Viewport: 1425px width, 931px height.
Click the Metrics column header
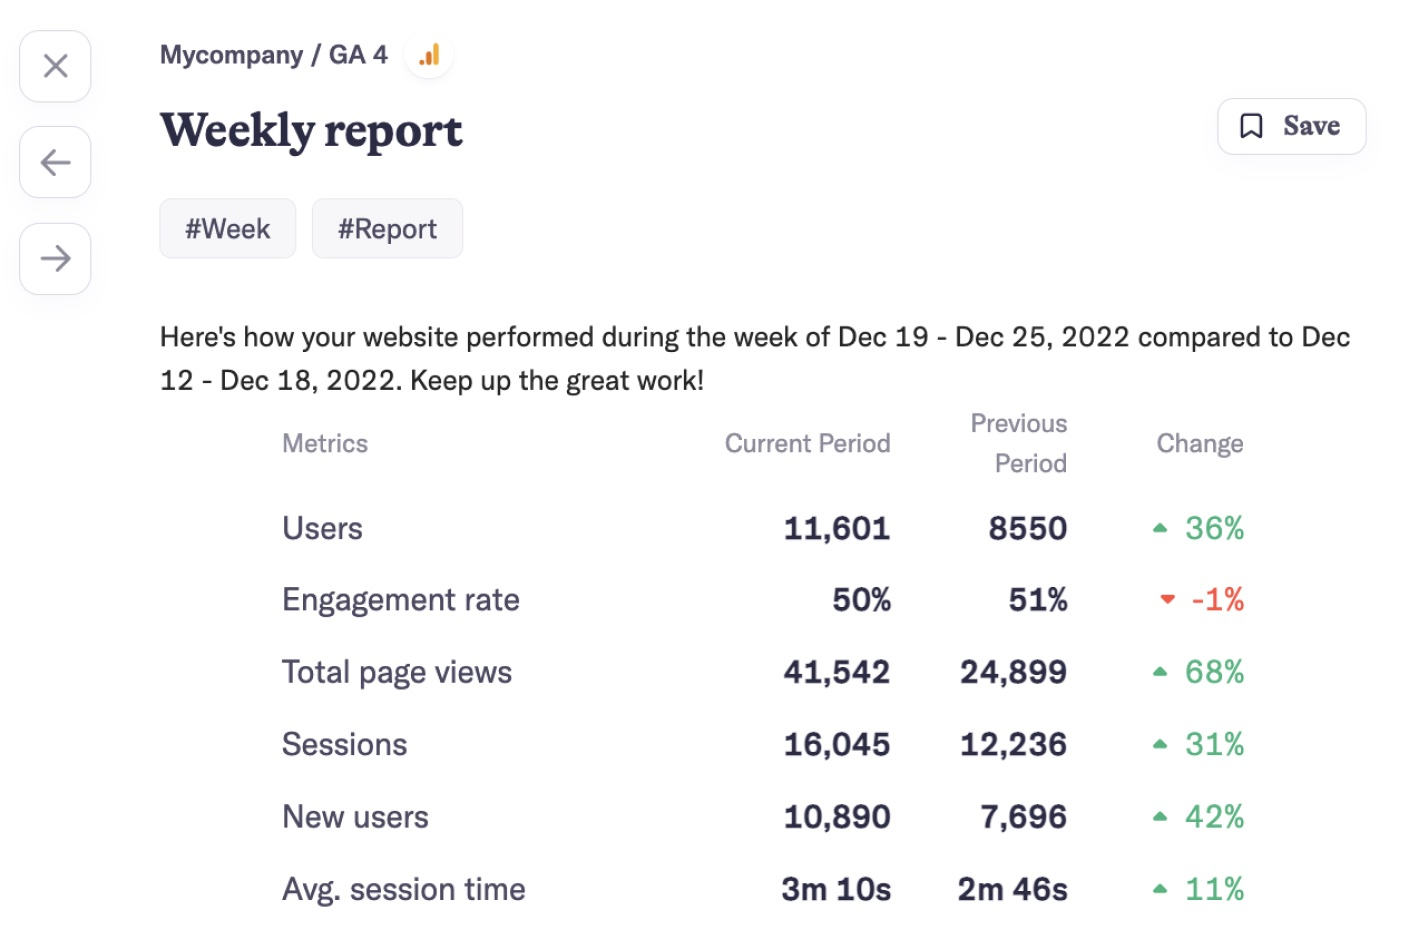(324, 443)
